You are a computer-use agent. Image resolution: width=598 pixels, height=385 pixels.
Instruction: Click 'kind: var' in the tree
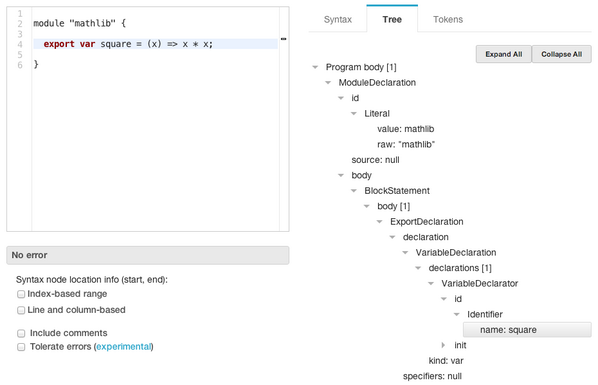pyautogui.click(x=446, y=361)
